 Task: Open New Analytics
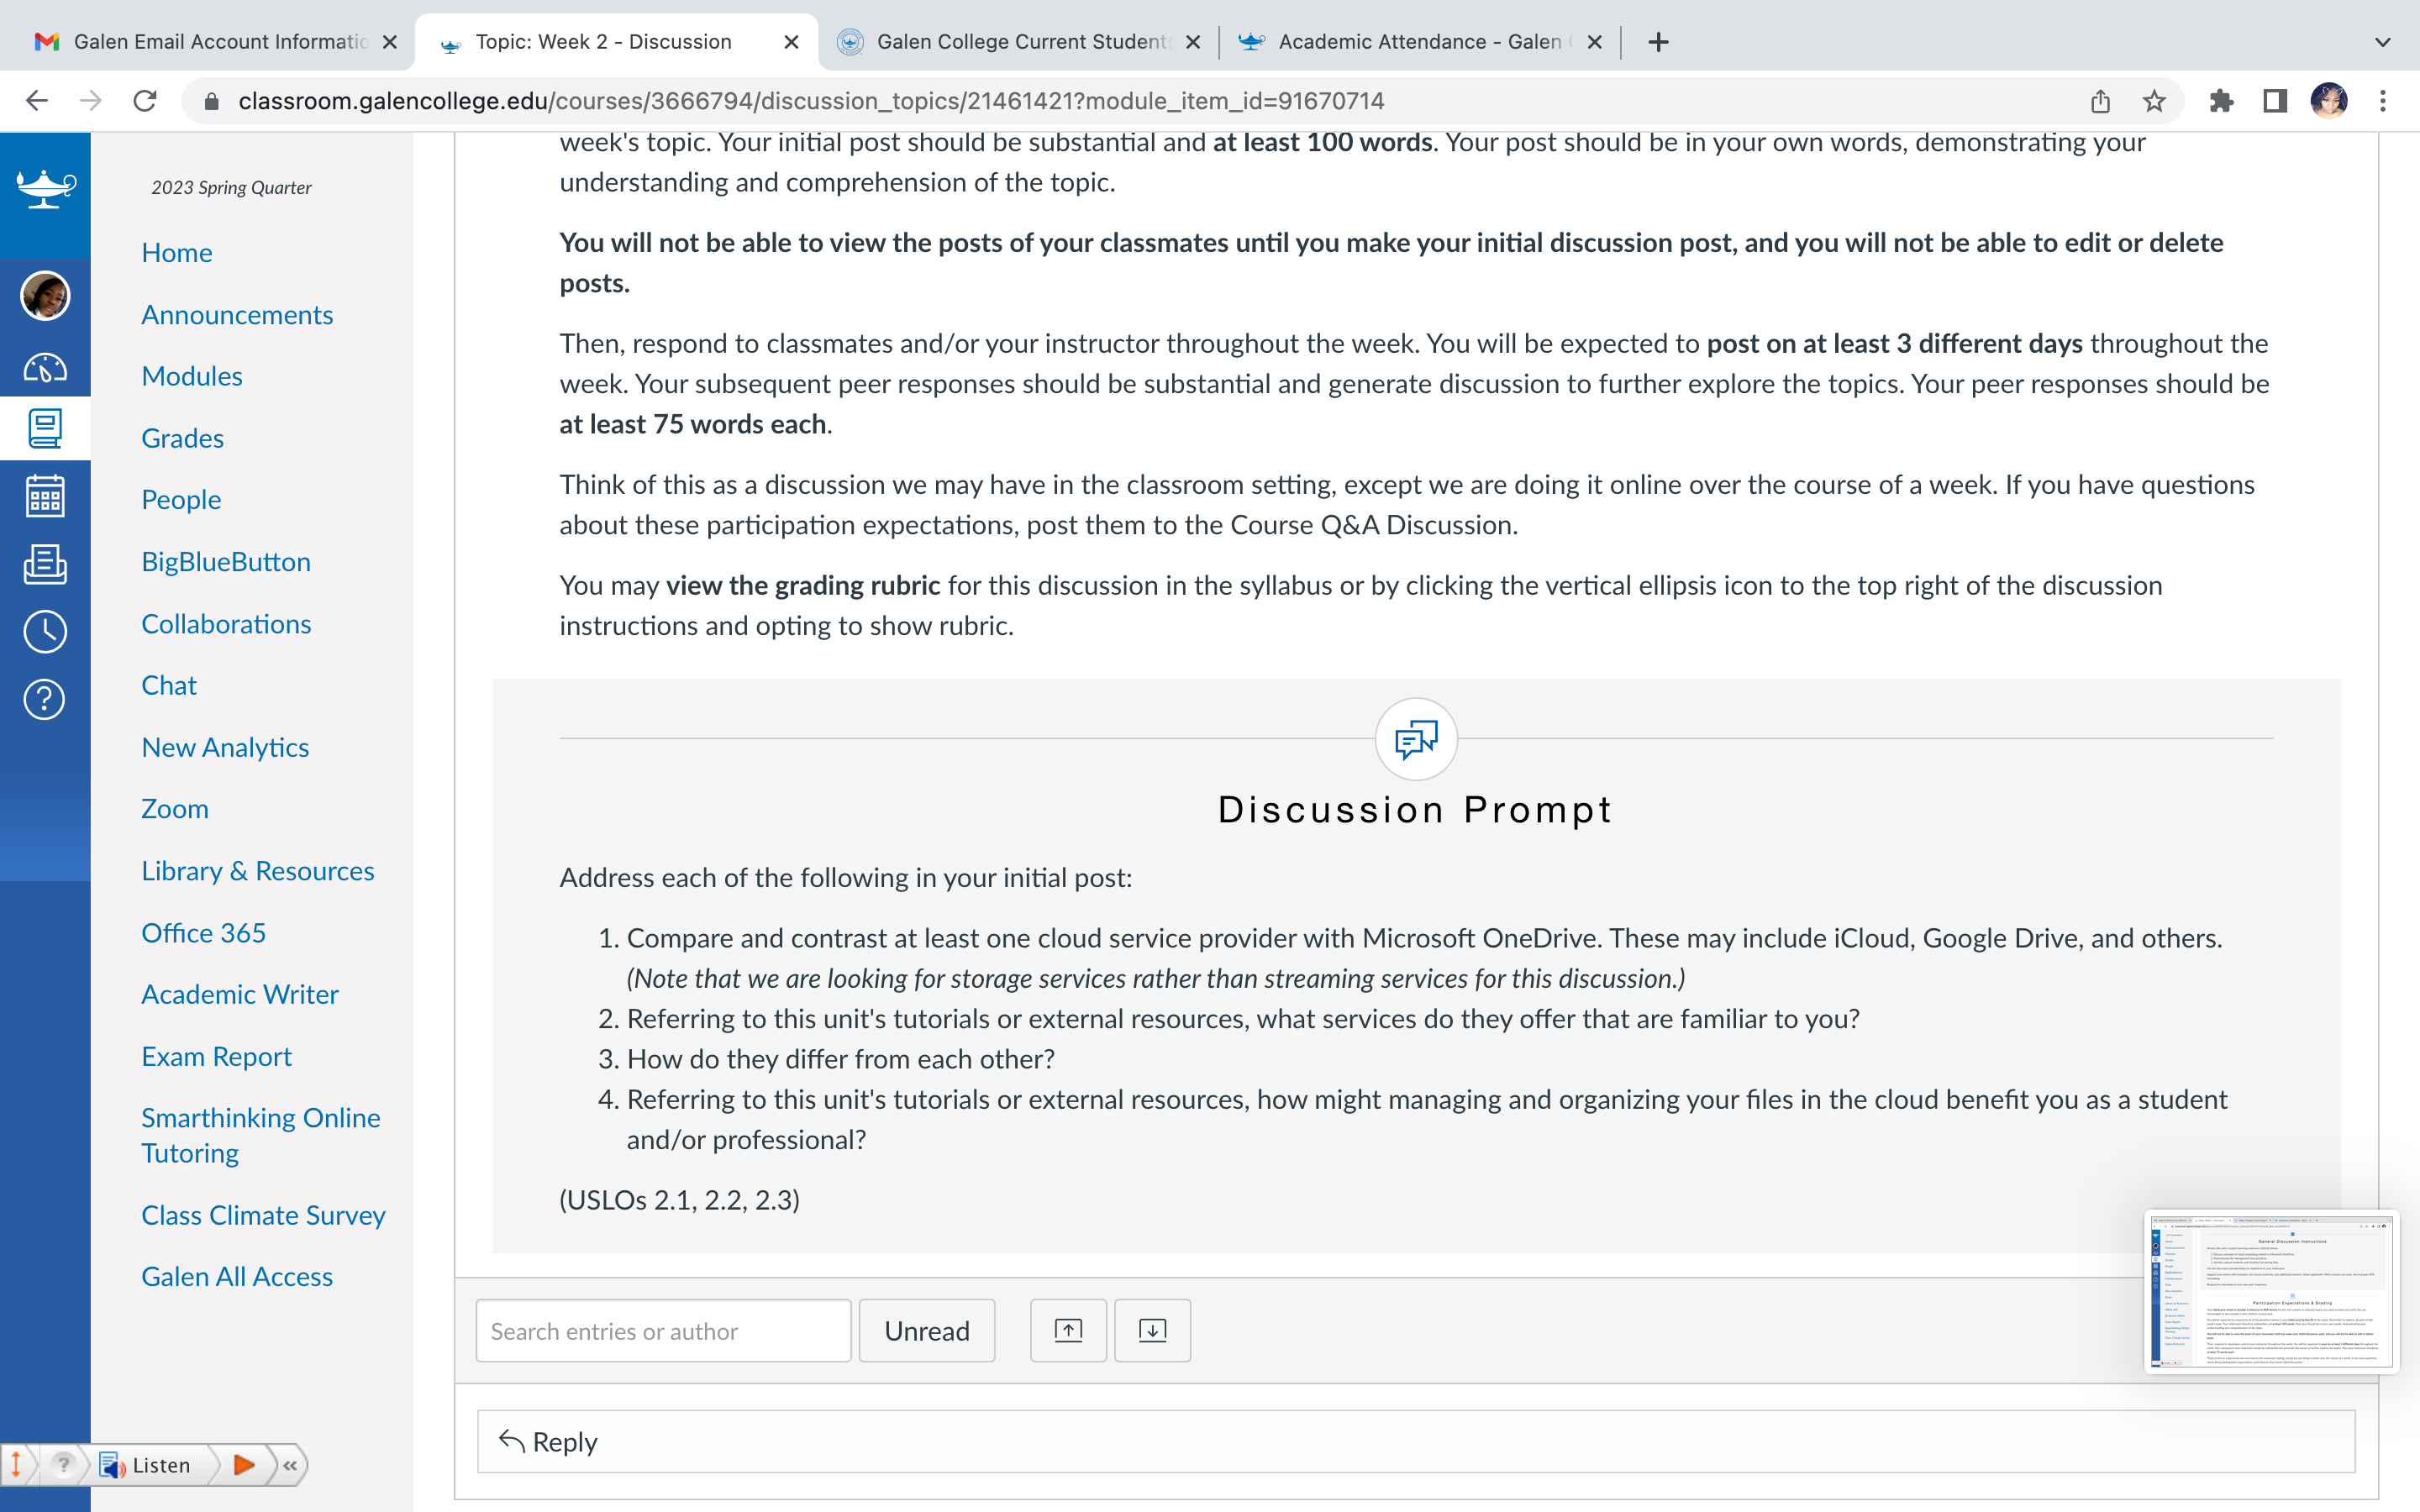pyautogui.click(x=225, y=748)
